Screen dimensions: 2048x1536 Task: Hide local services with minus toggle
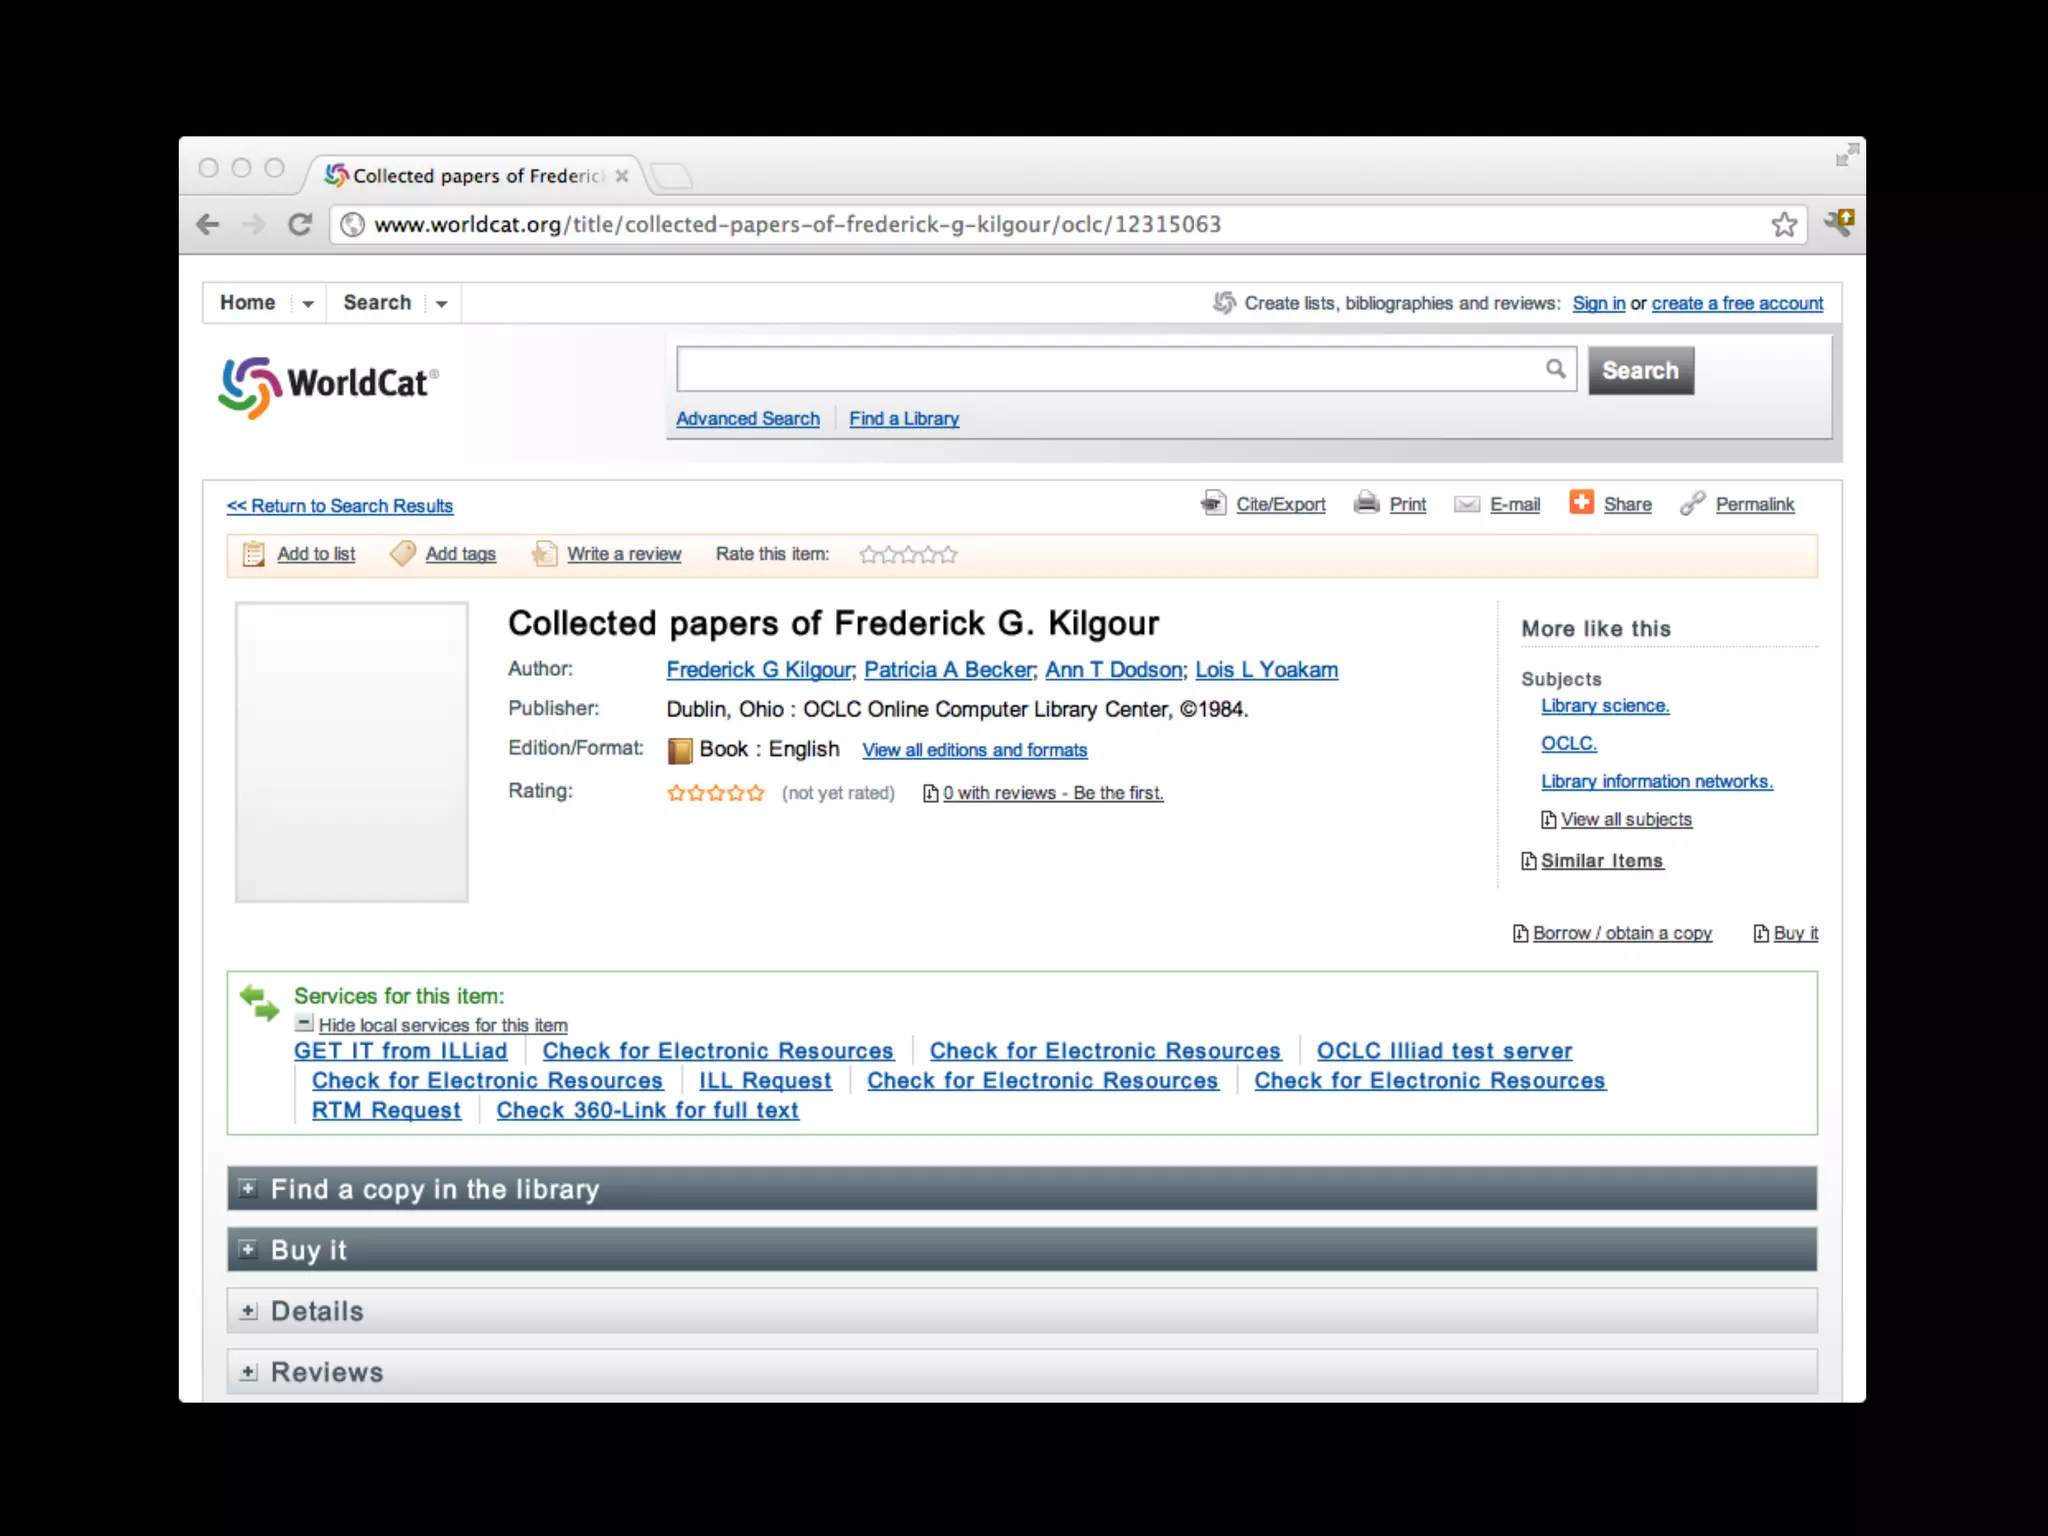pos(304,1023)
